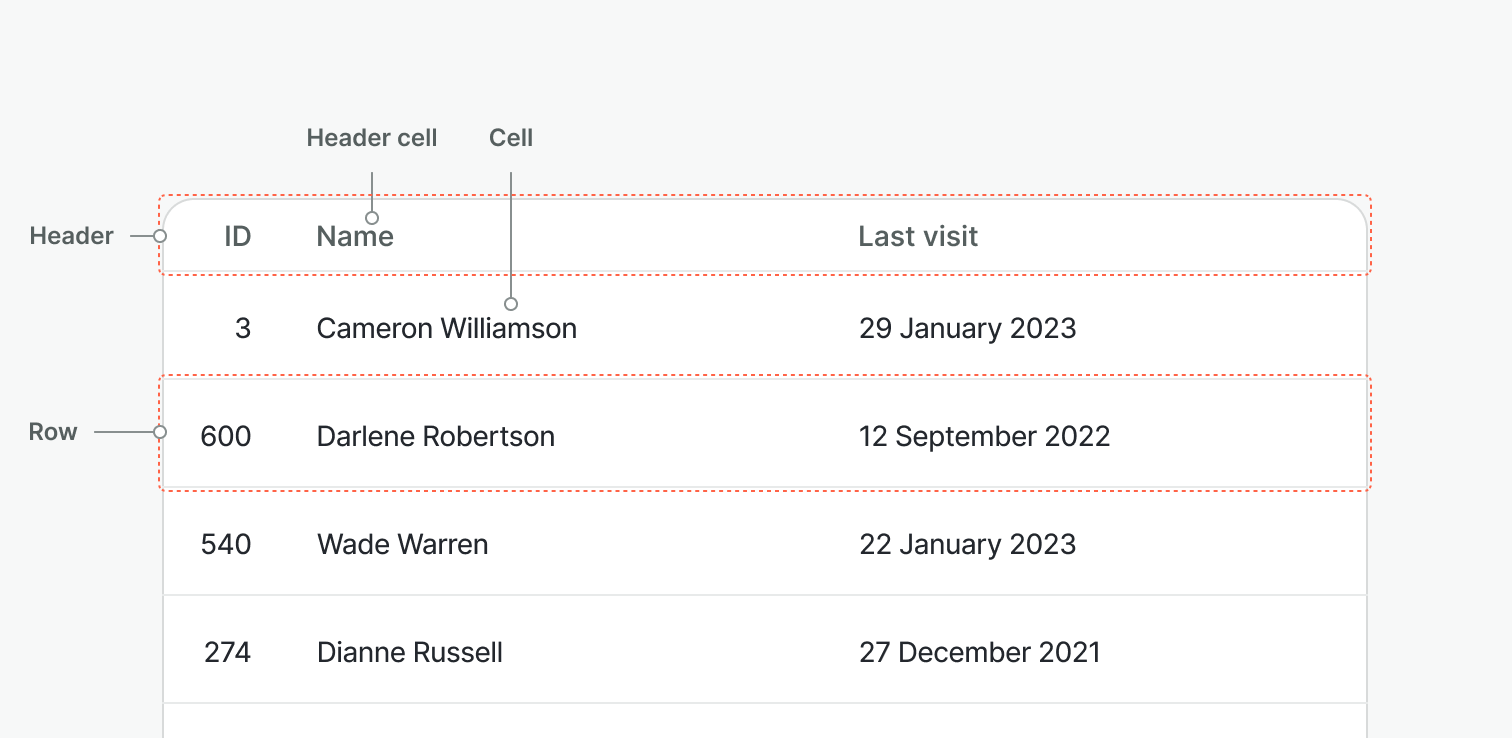Image resolution: width=1512 pixels, height=738 pixels.
Task: Click the ID cell showing 540
Action: click(226, 545)
